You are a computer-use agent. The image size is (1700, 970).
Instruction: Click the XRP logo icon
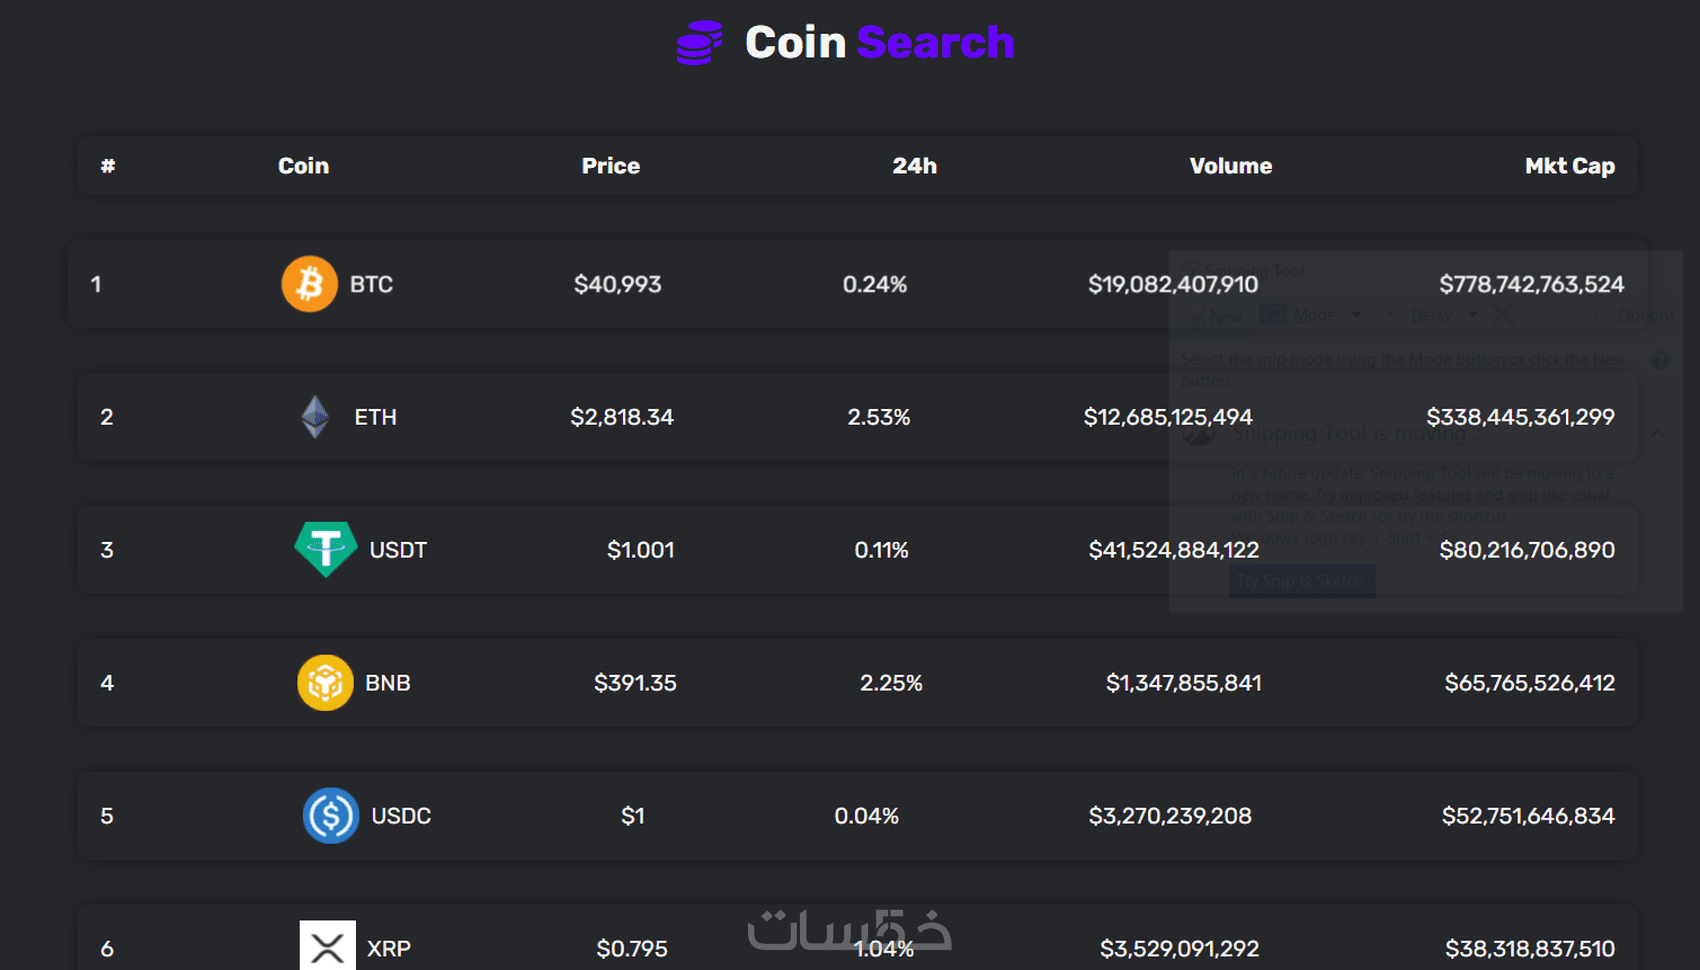(327, 945)
